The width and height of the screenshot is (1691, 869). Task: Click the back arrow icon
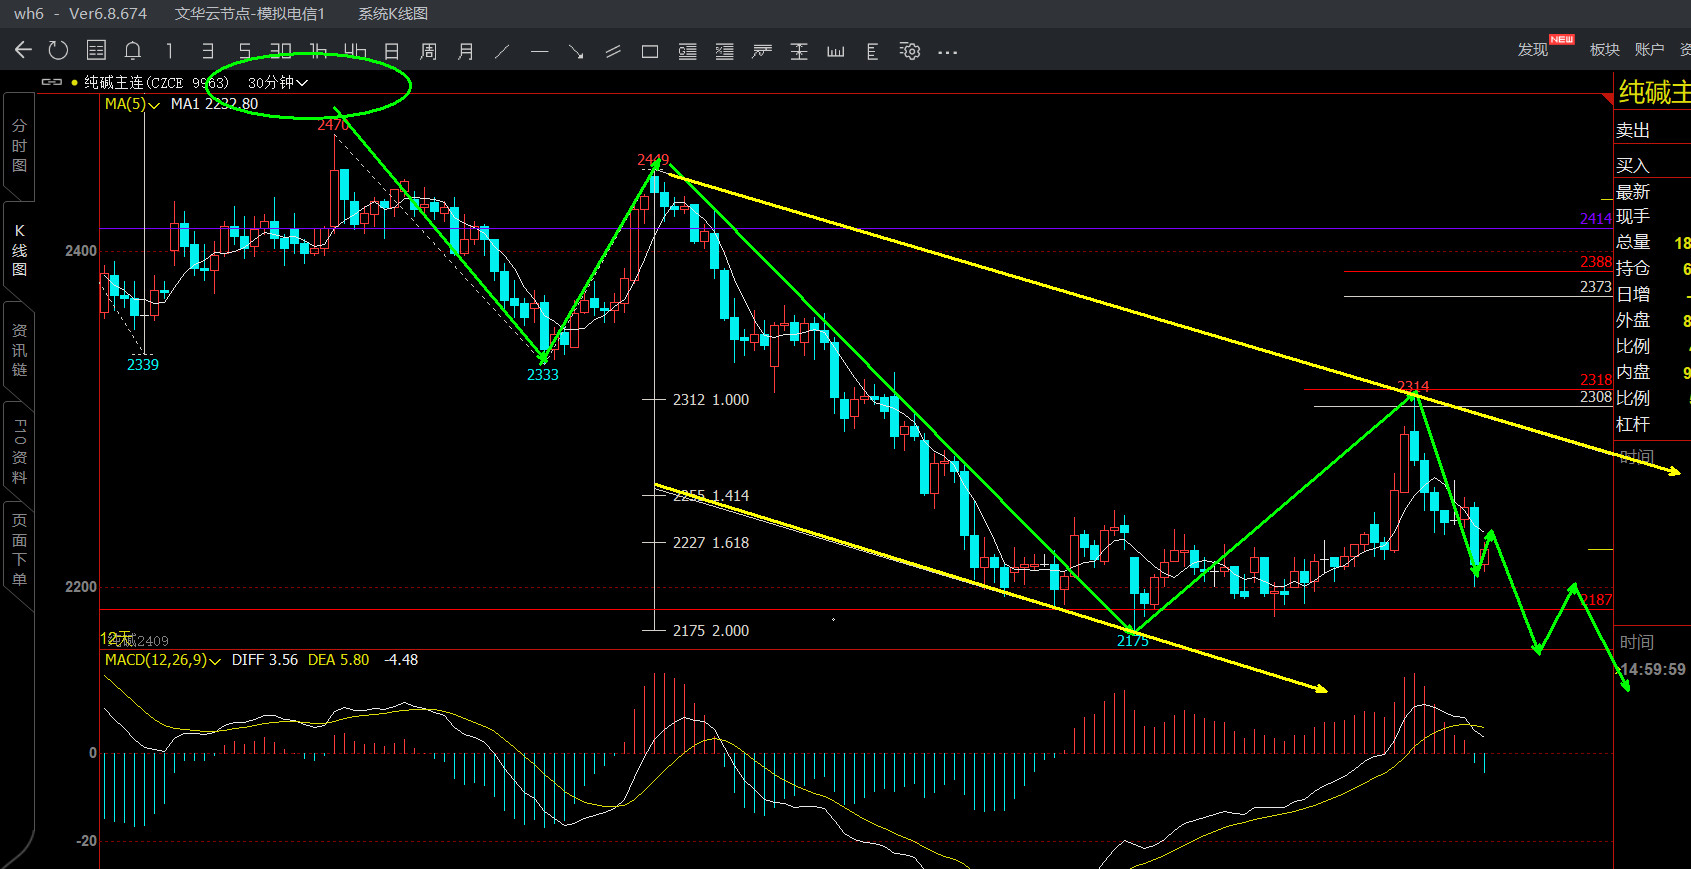23,50
